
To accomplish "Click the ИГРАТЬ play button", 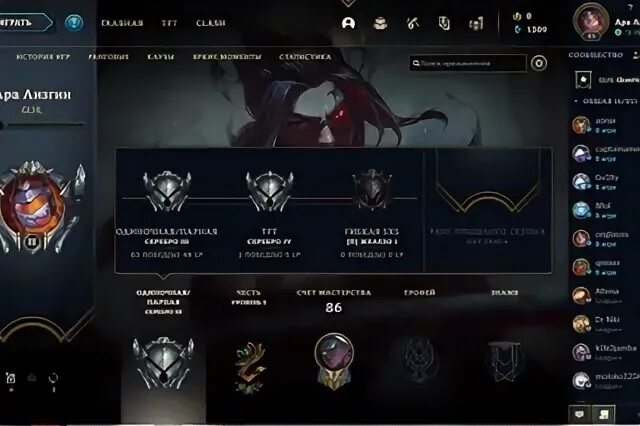I will point(24,22).
